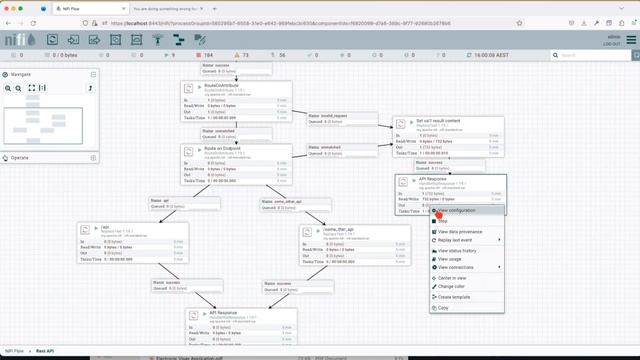
Task: Expand the browser tab list chevron
Action: [622, 9]
